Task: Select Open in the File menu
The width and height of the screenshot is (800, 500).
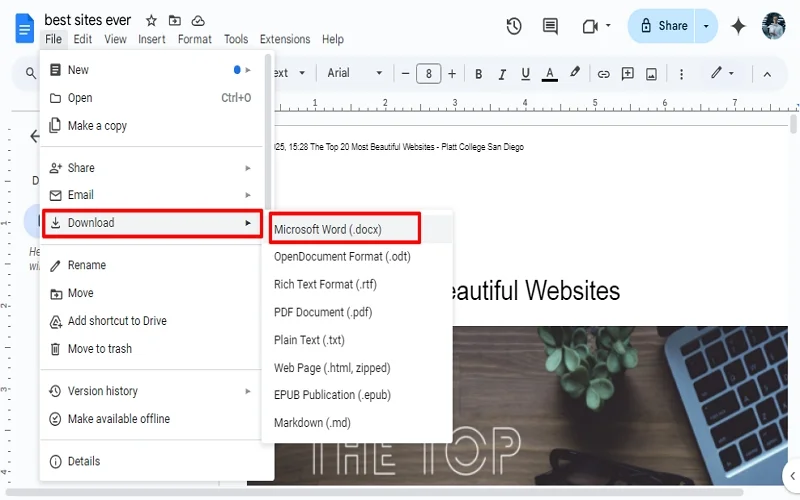Action: click(x=152, y=98)
